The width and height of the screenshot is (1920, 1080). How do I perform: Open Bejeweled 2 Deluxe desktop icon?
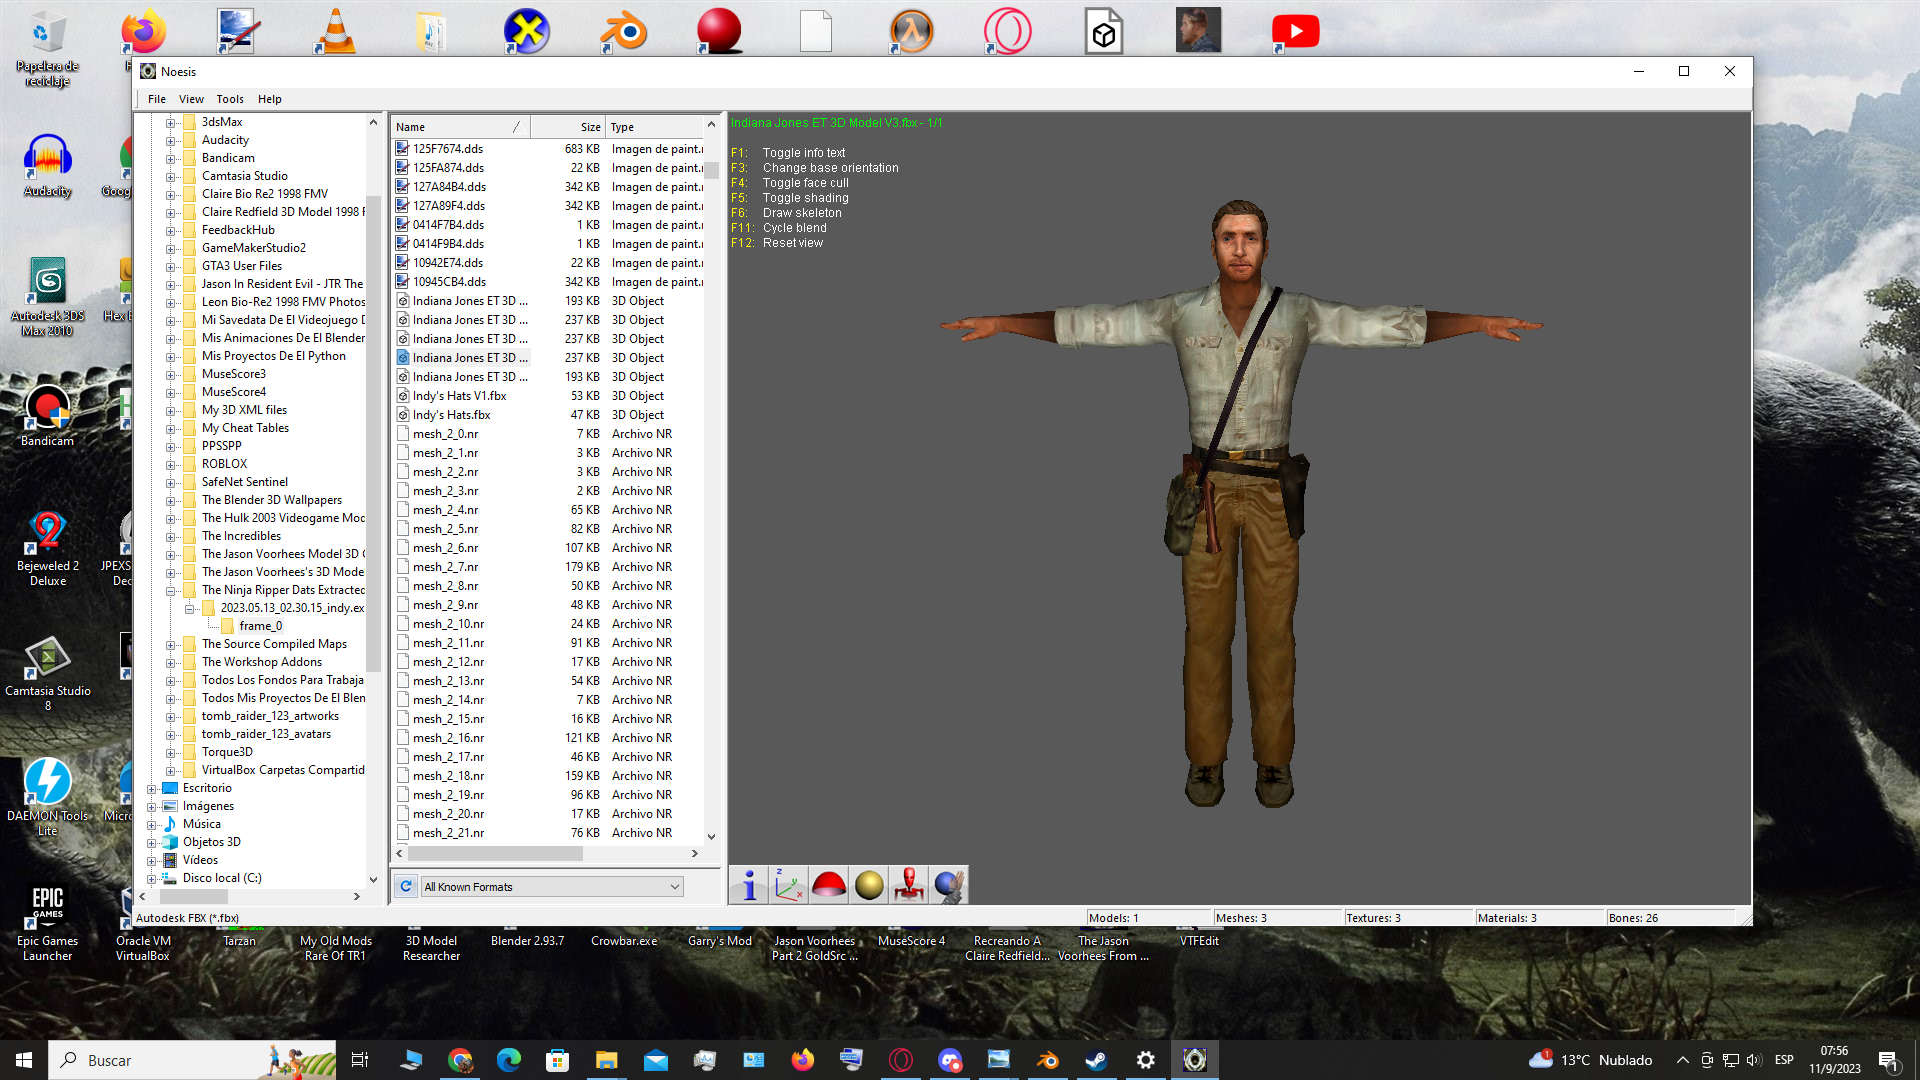(47, 548)
